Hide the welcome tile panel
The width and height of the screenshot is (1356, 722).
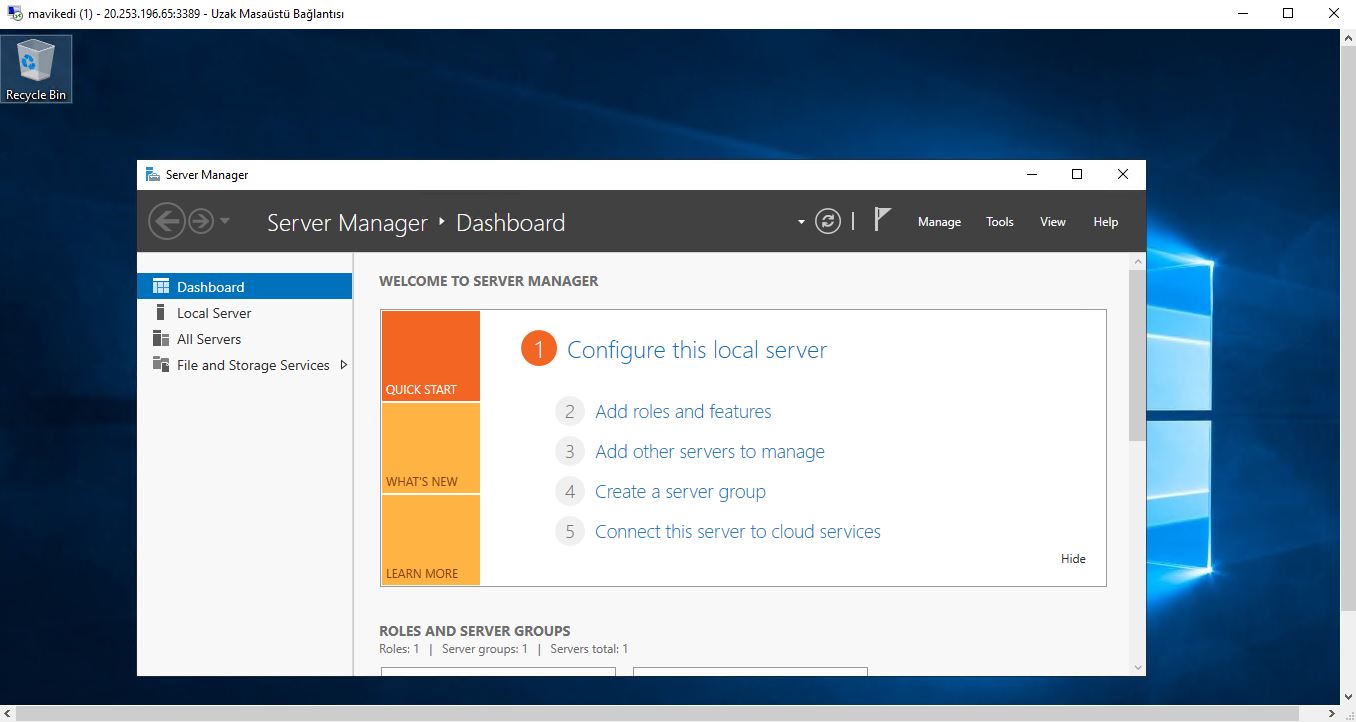[1073, 559]
